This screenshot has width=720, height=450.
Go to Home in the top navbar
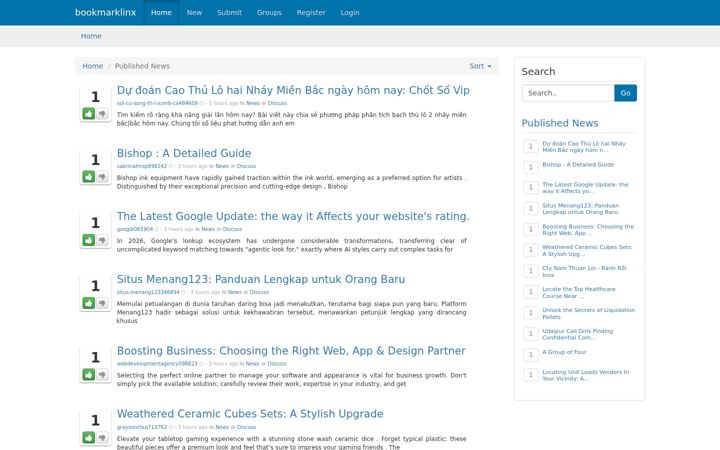[161, 12]
